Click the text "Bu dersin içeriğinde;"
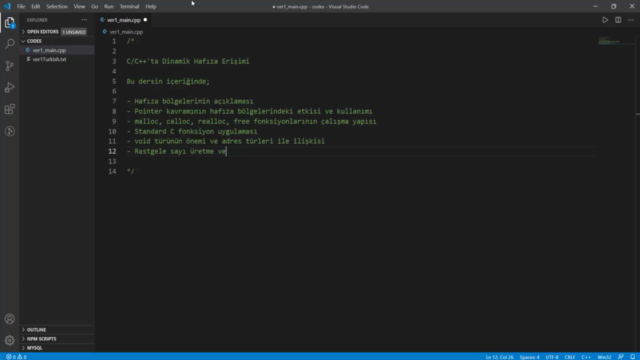Viewport: 640px width, 360px height. point(168,81)
